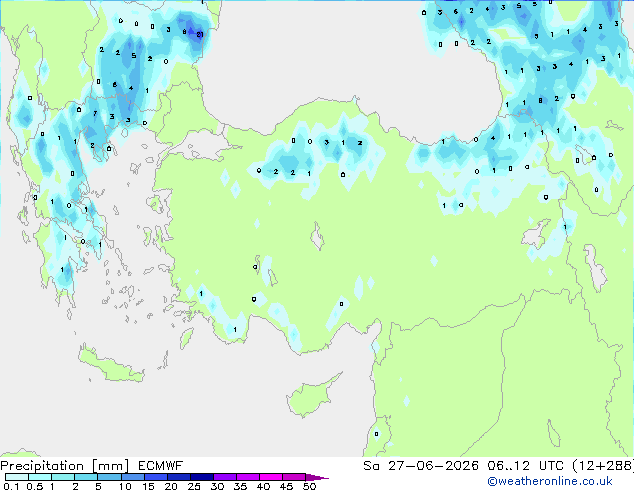
Task: Click the '30' legend scale label
Action: click(x=217, y=486)
